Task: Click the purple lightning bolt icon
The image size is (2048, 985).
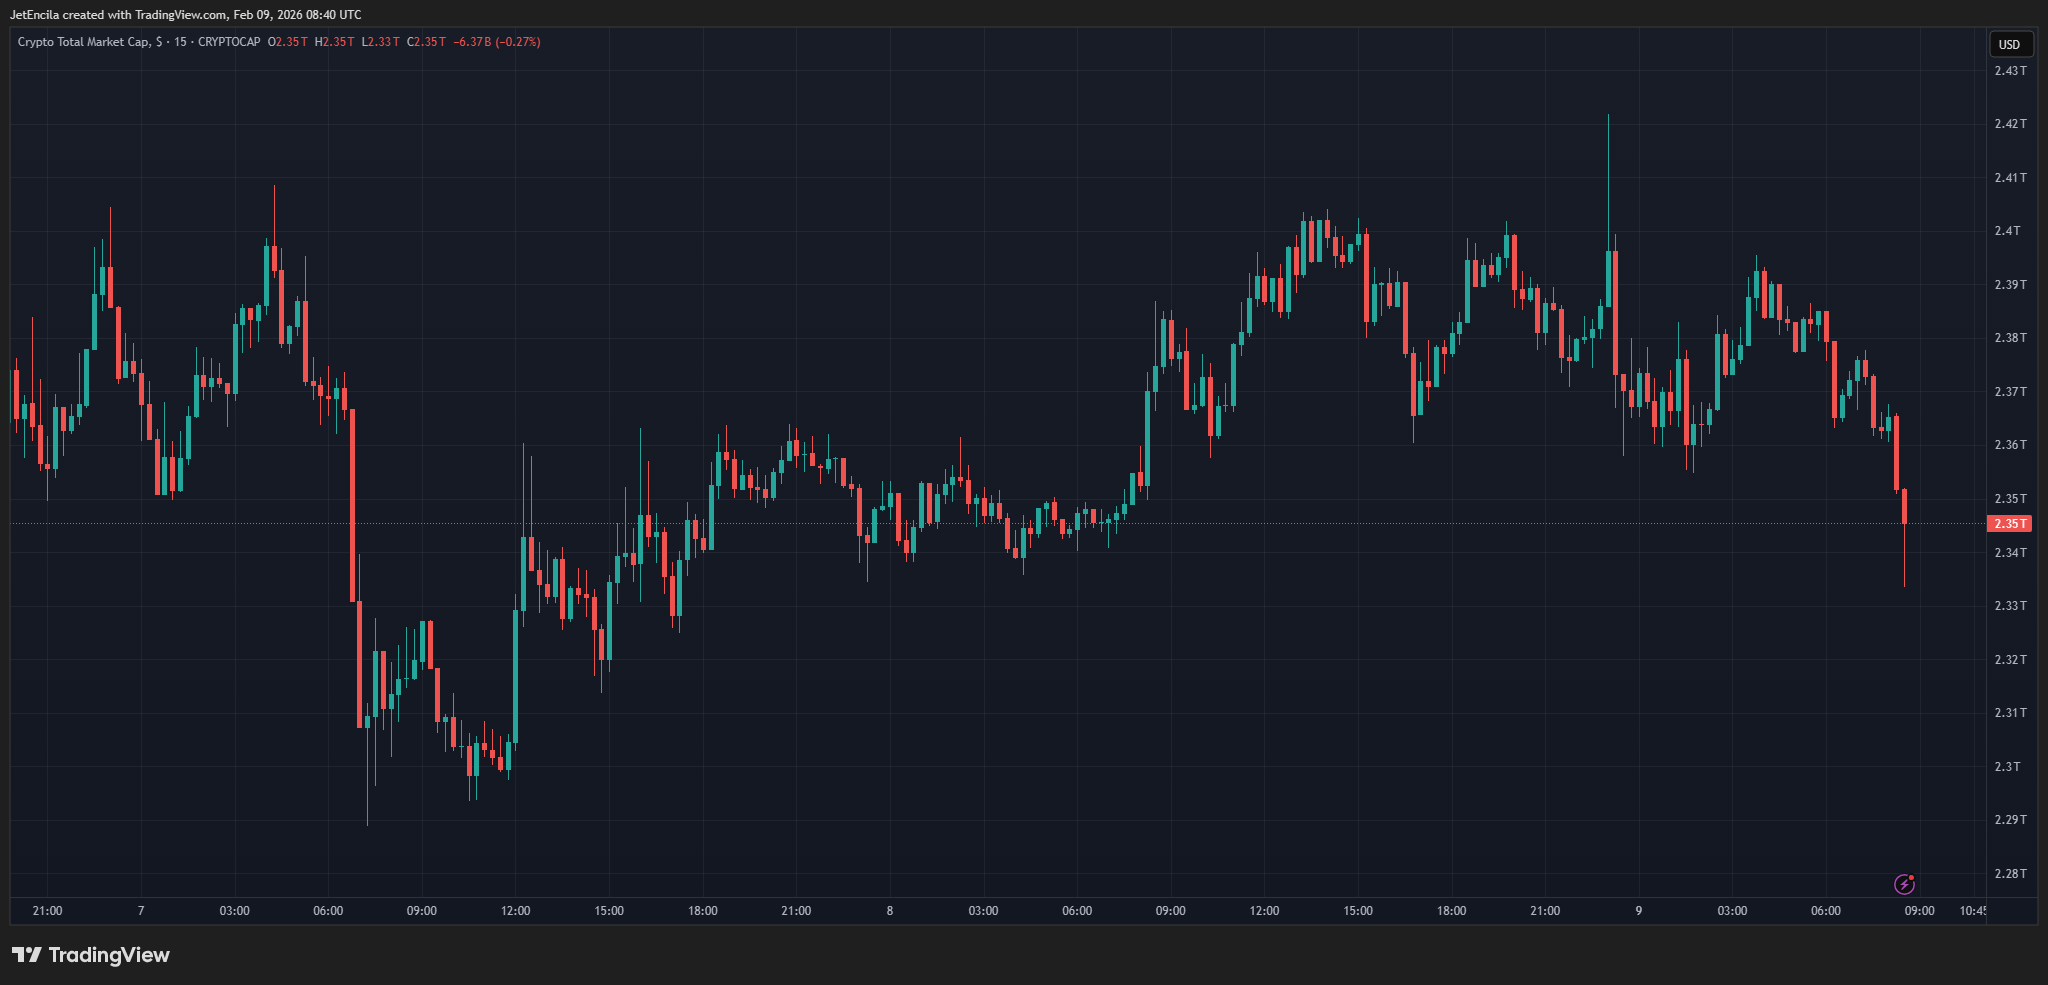Action: pos(1904,884)
